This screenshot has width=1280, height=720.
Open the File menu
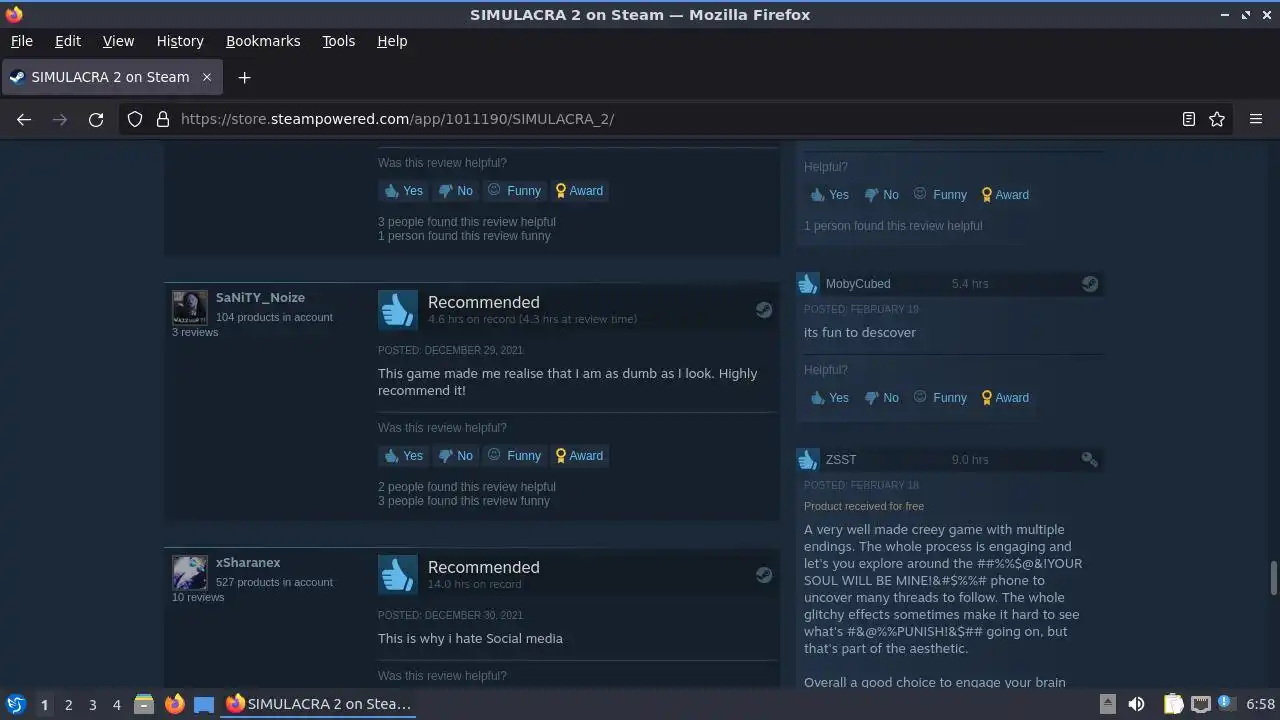click(21, 41)
